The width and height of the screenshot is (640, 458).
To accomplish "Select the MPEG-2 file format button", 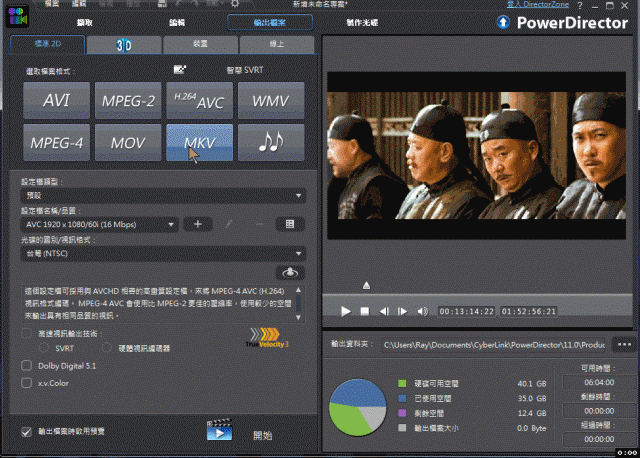I will tap(128, 100).
